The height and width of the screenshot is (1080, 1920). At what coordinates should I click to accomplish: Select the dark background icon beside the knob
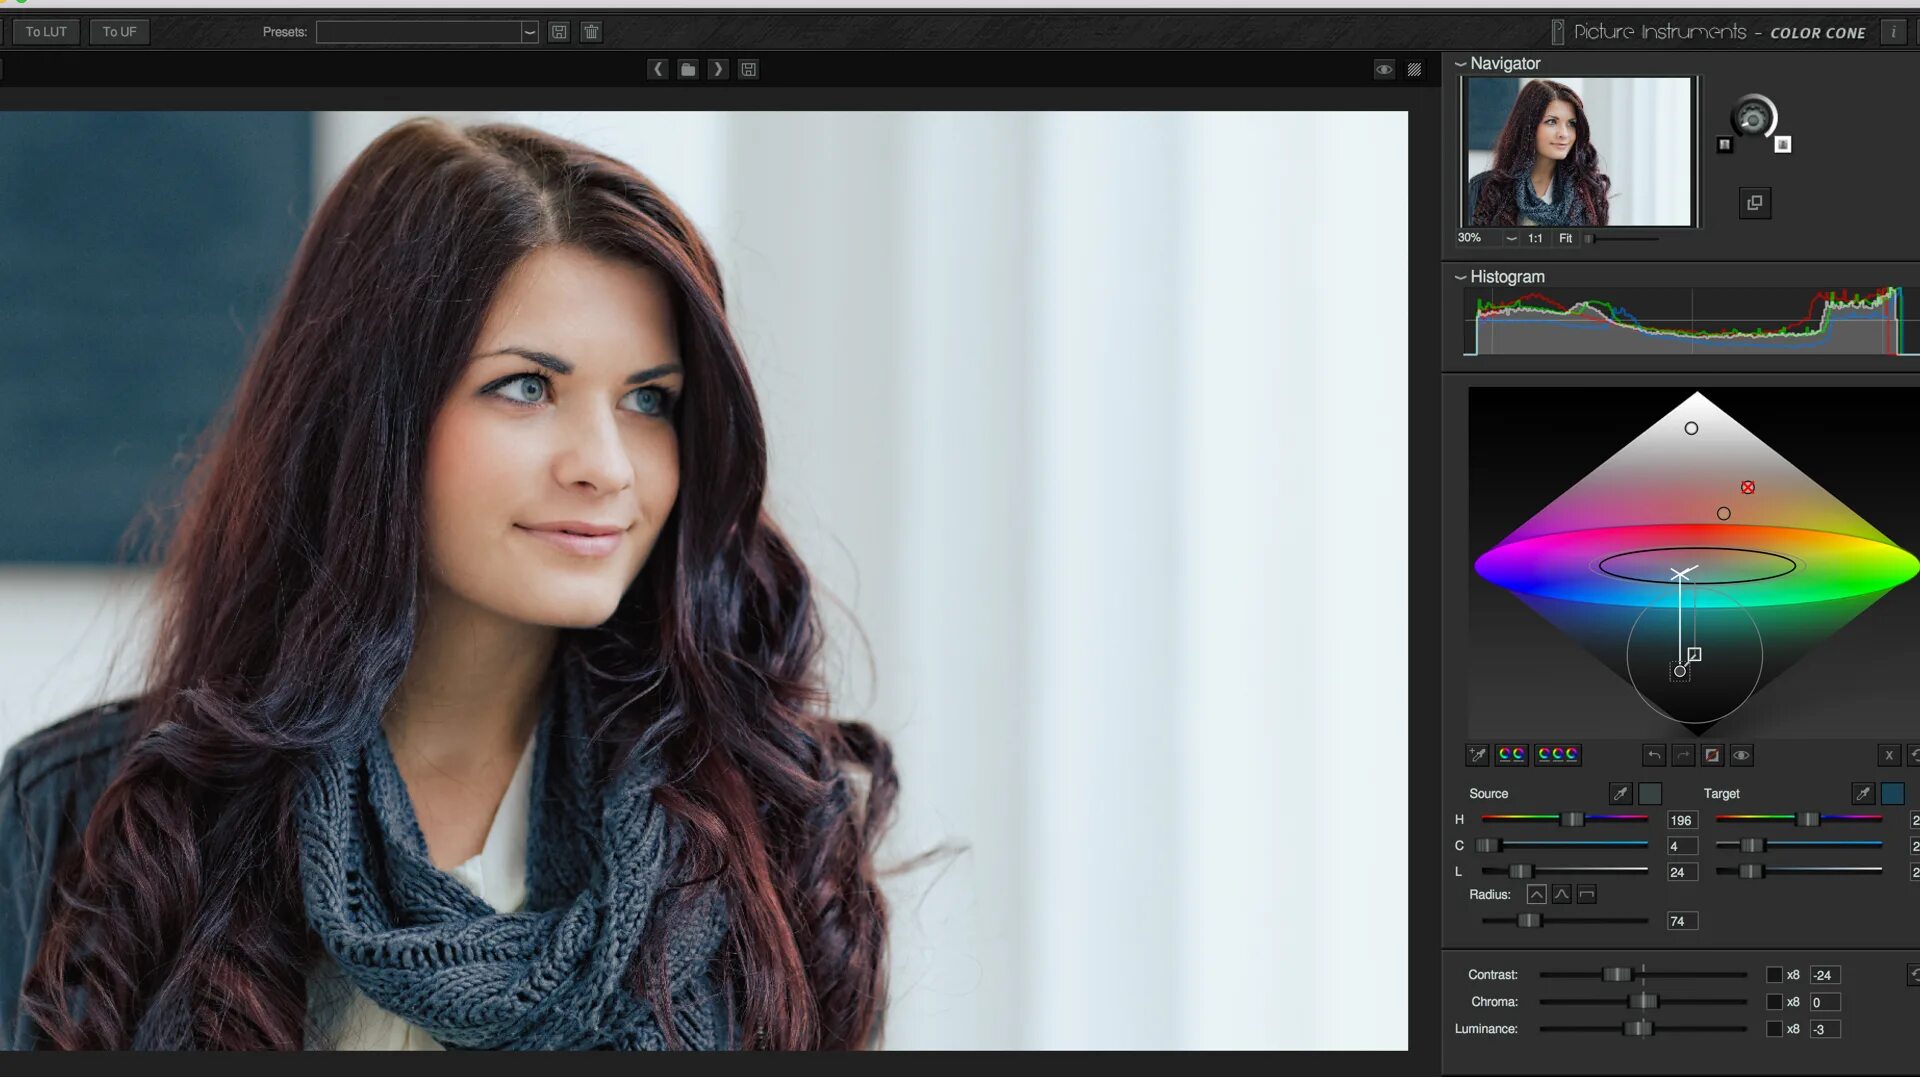pos(1724,145)
